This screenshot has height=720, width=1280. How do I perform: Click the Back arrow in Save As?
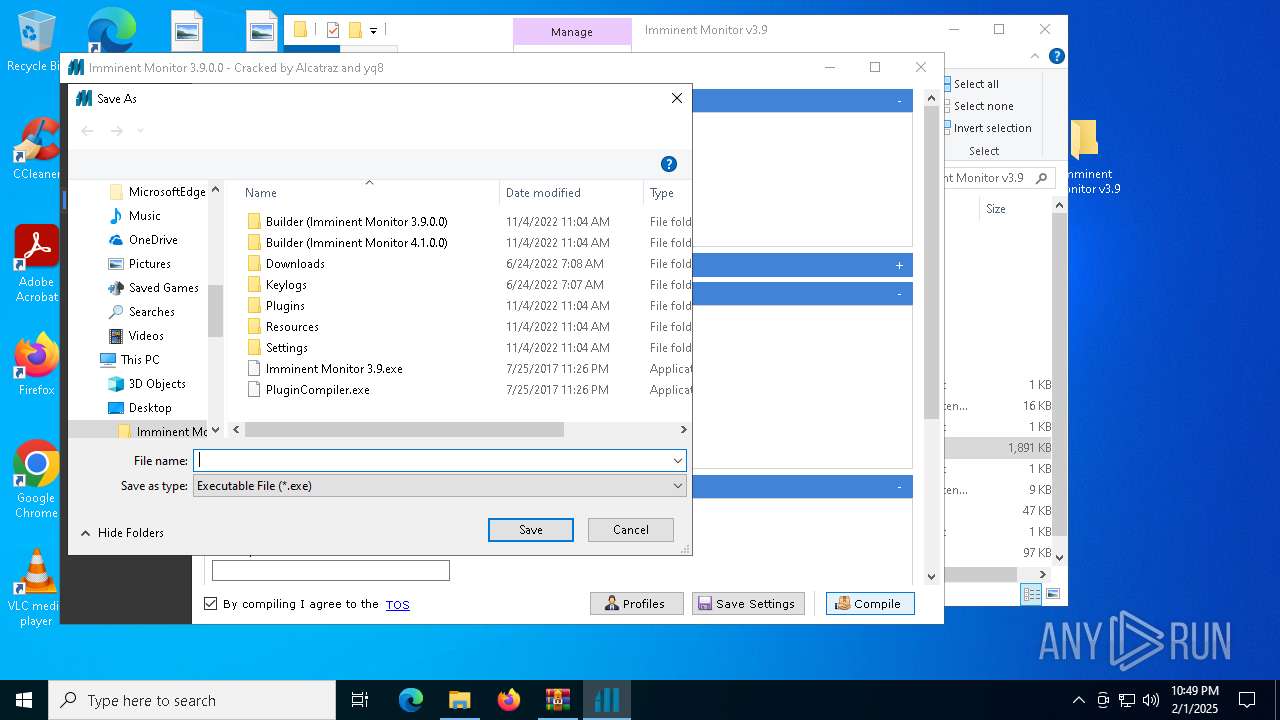pyautogui.click(x=87, y=131)
